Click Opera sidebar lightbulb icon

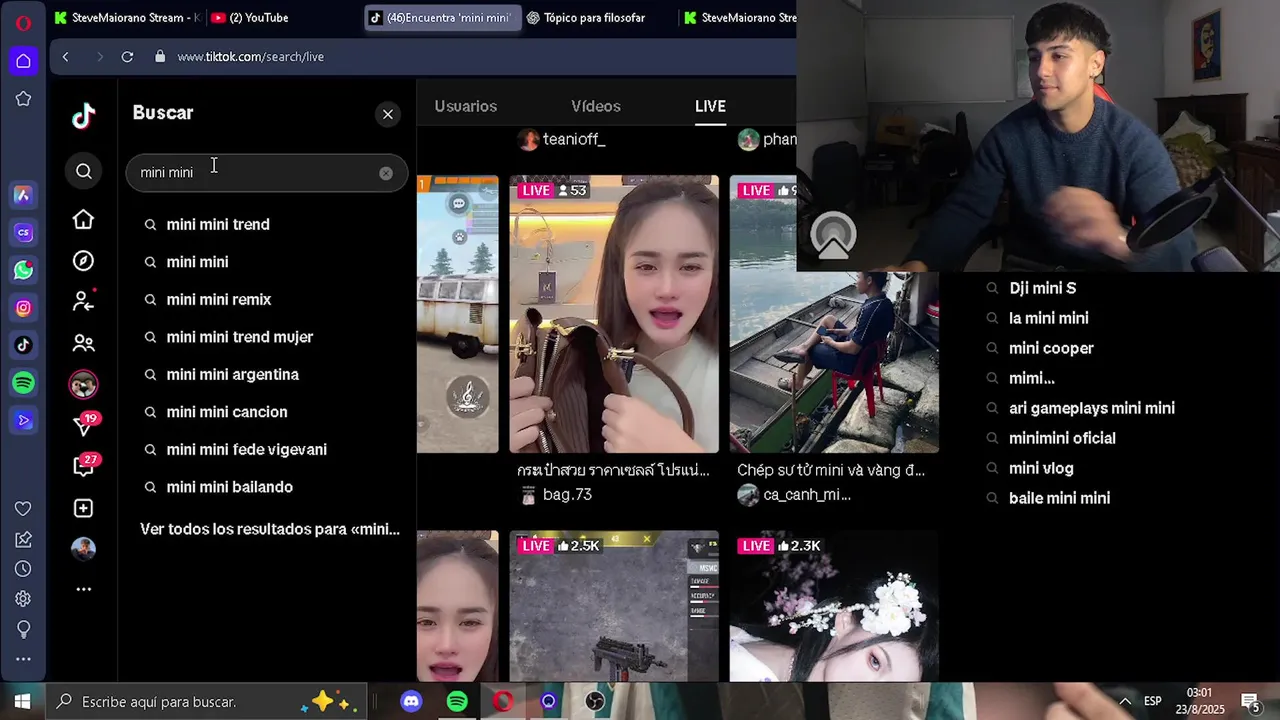(23, 629)
